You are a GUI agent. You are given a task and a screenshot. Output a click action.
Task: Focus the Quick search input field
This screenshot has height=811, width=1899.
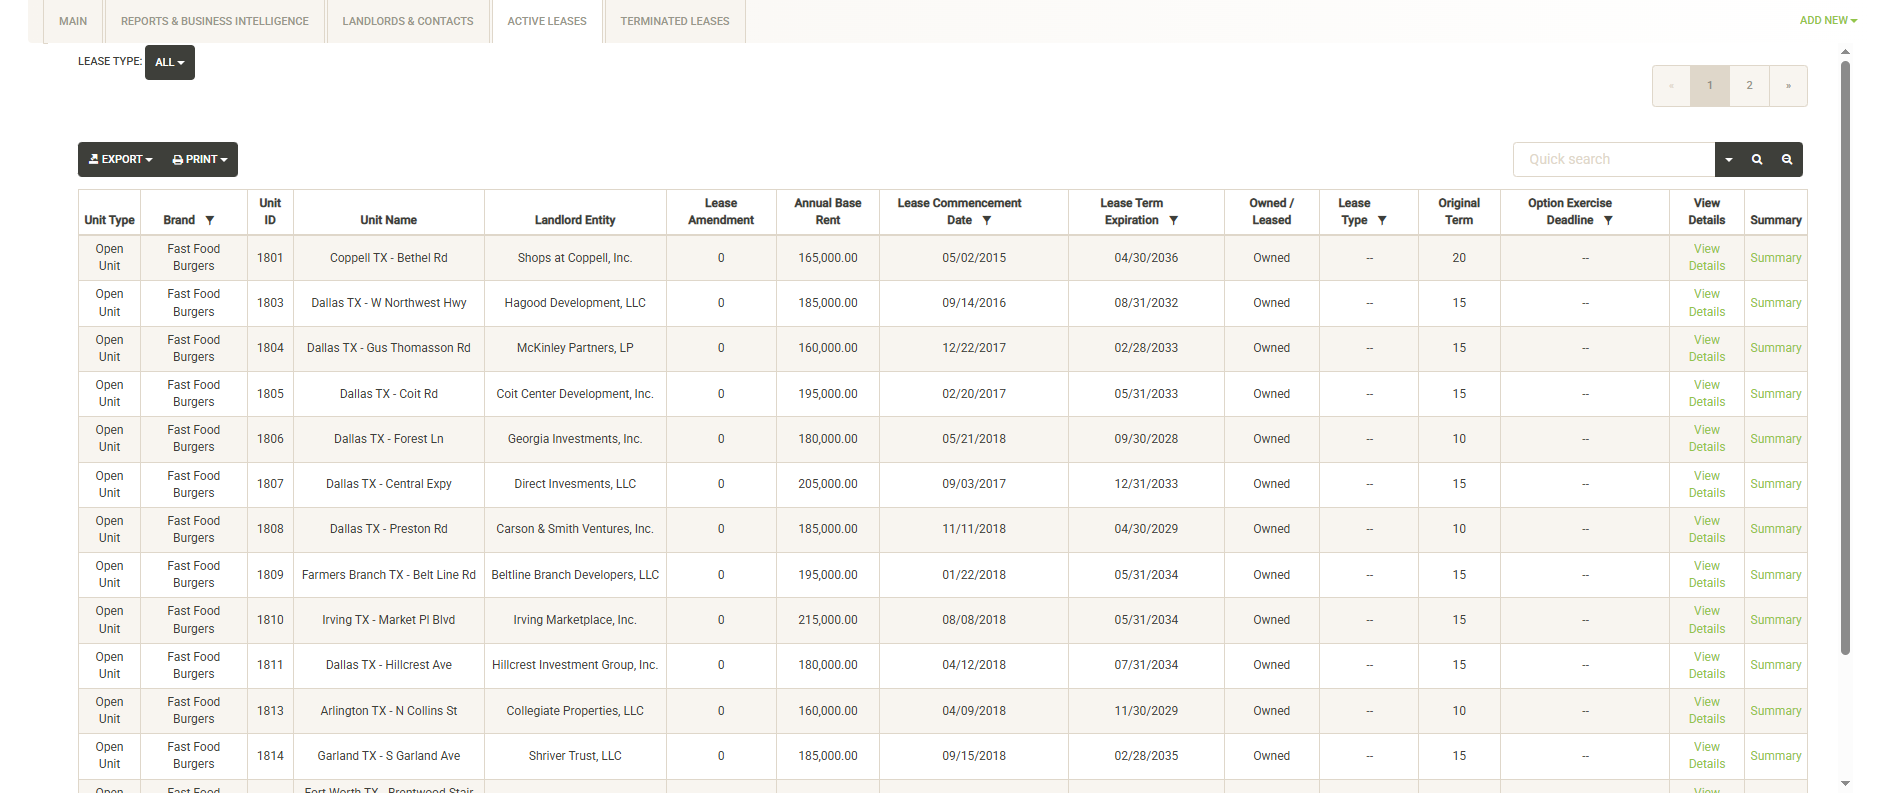[x=1614, y=160]
